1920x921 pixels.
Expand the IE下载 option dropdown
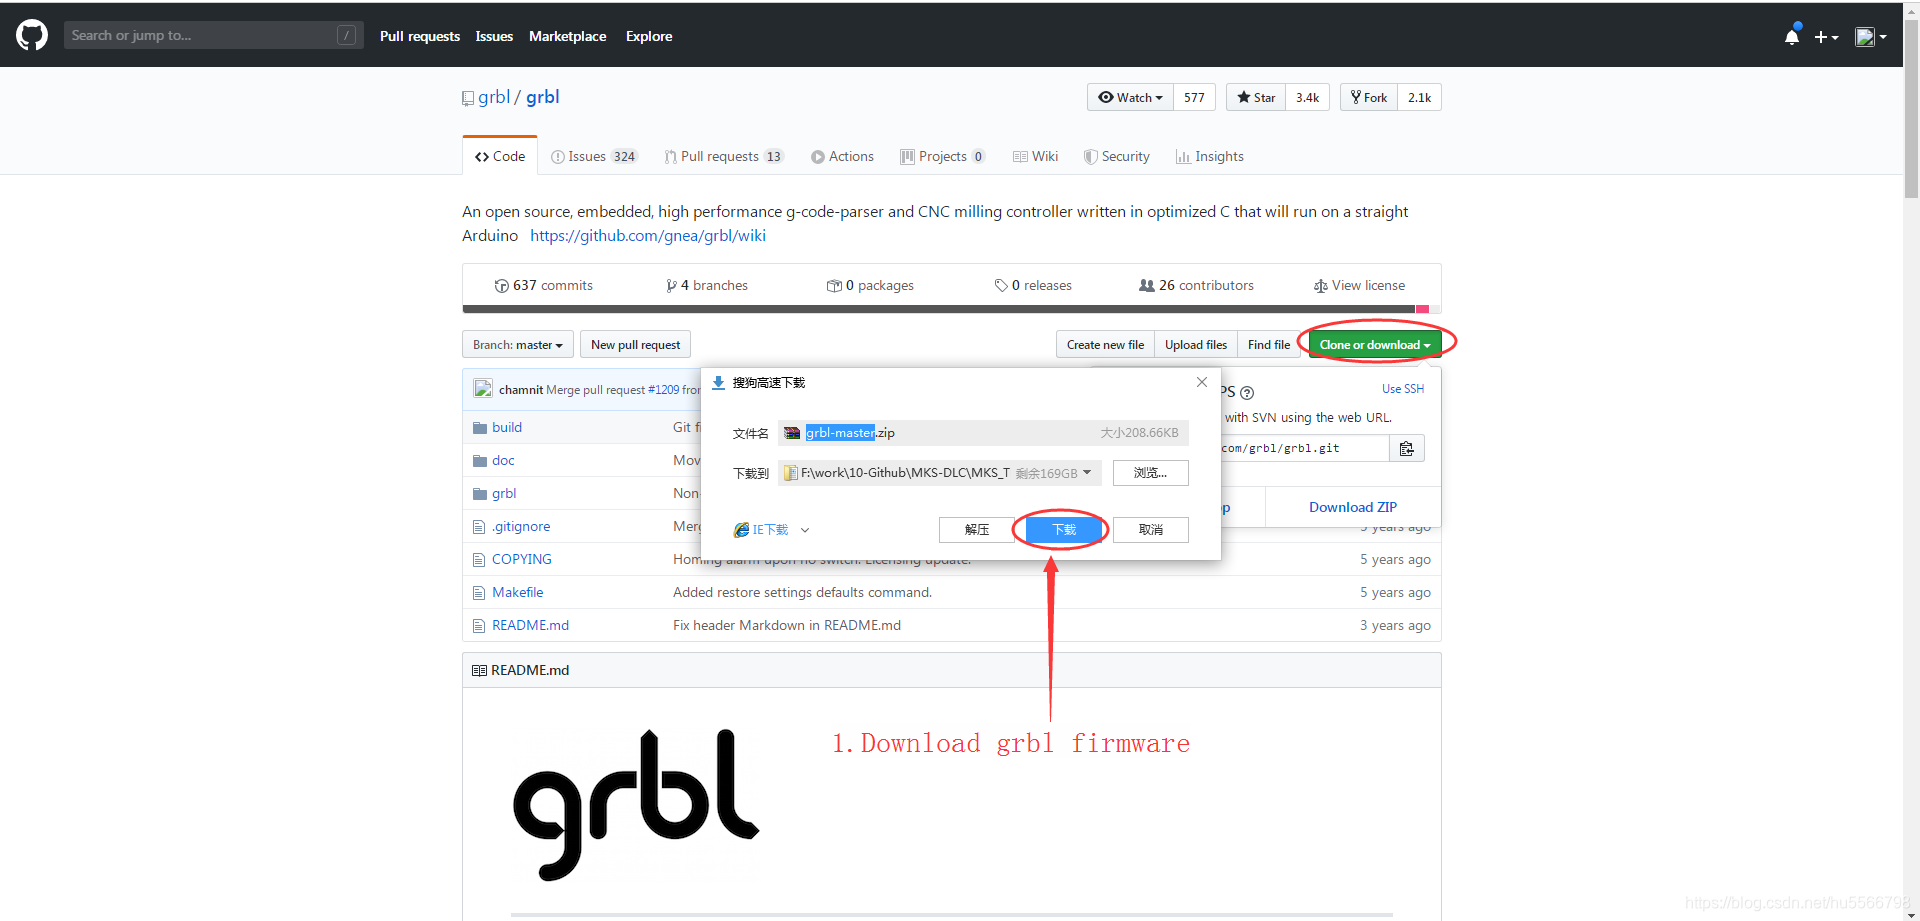tap(805, 530)
